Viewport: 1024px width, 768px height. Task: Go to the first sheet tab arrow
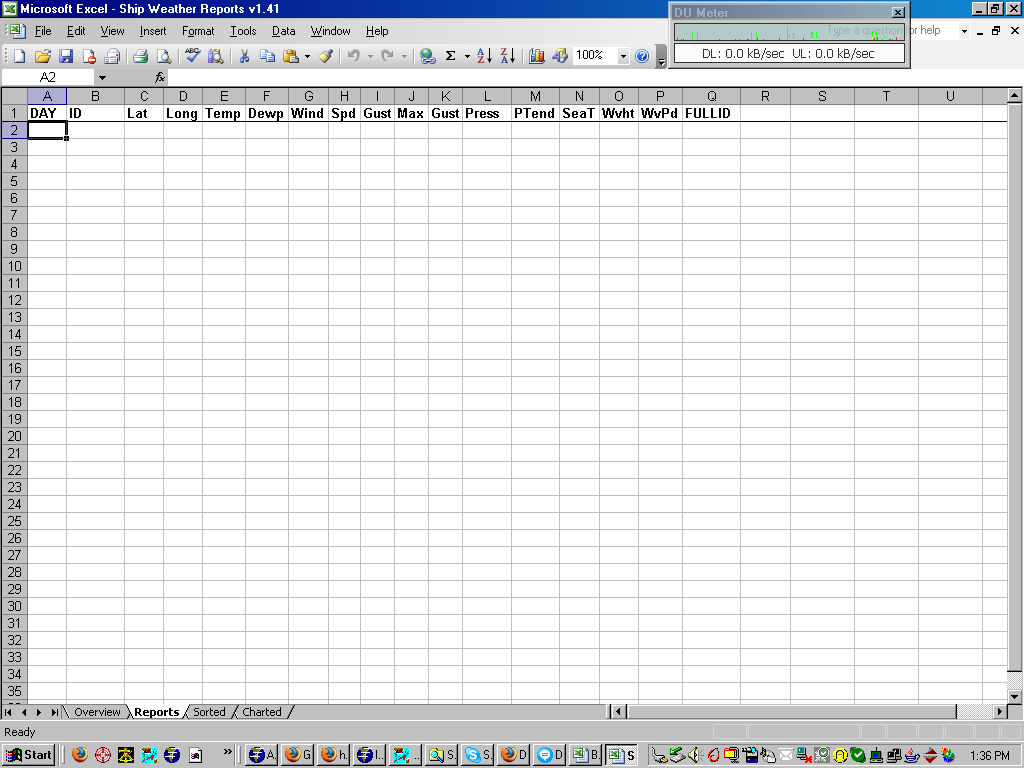pyautogui.click(x=8, y=712)
